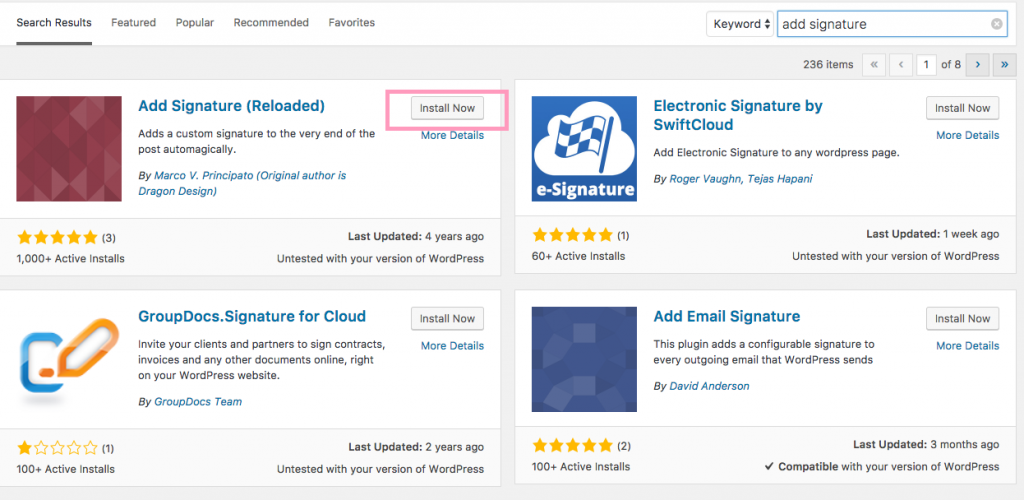Viewport: 1024px width, 500px height.
Task: View More Details for Add Signature (Reloaded)
Action: click(453, 135)
